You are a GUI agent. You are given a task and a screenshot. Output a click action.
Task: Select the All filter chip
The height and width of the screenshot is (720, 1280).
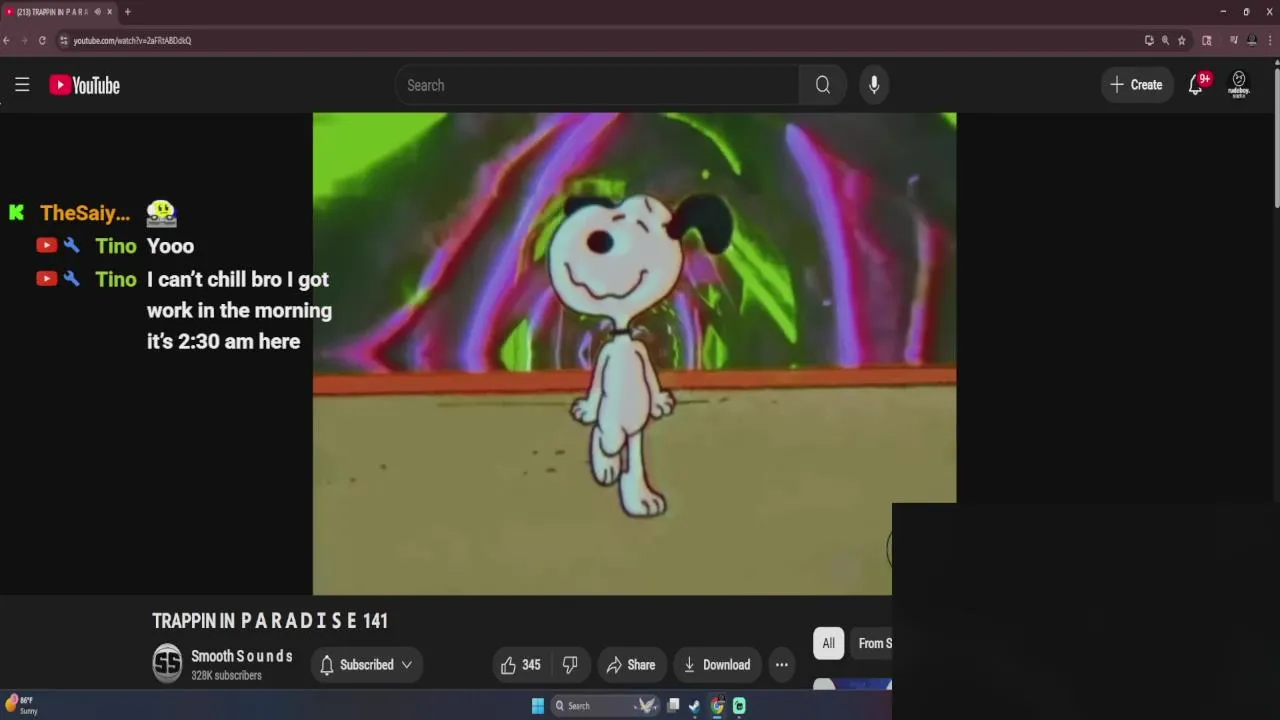828,643
